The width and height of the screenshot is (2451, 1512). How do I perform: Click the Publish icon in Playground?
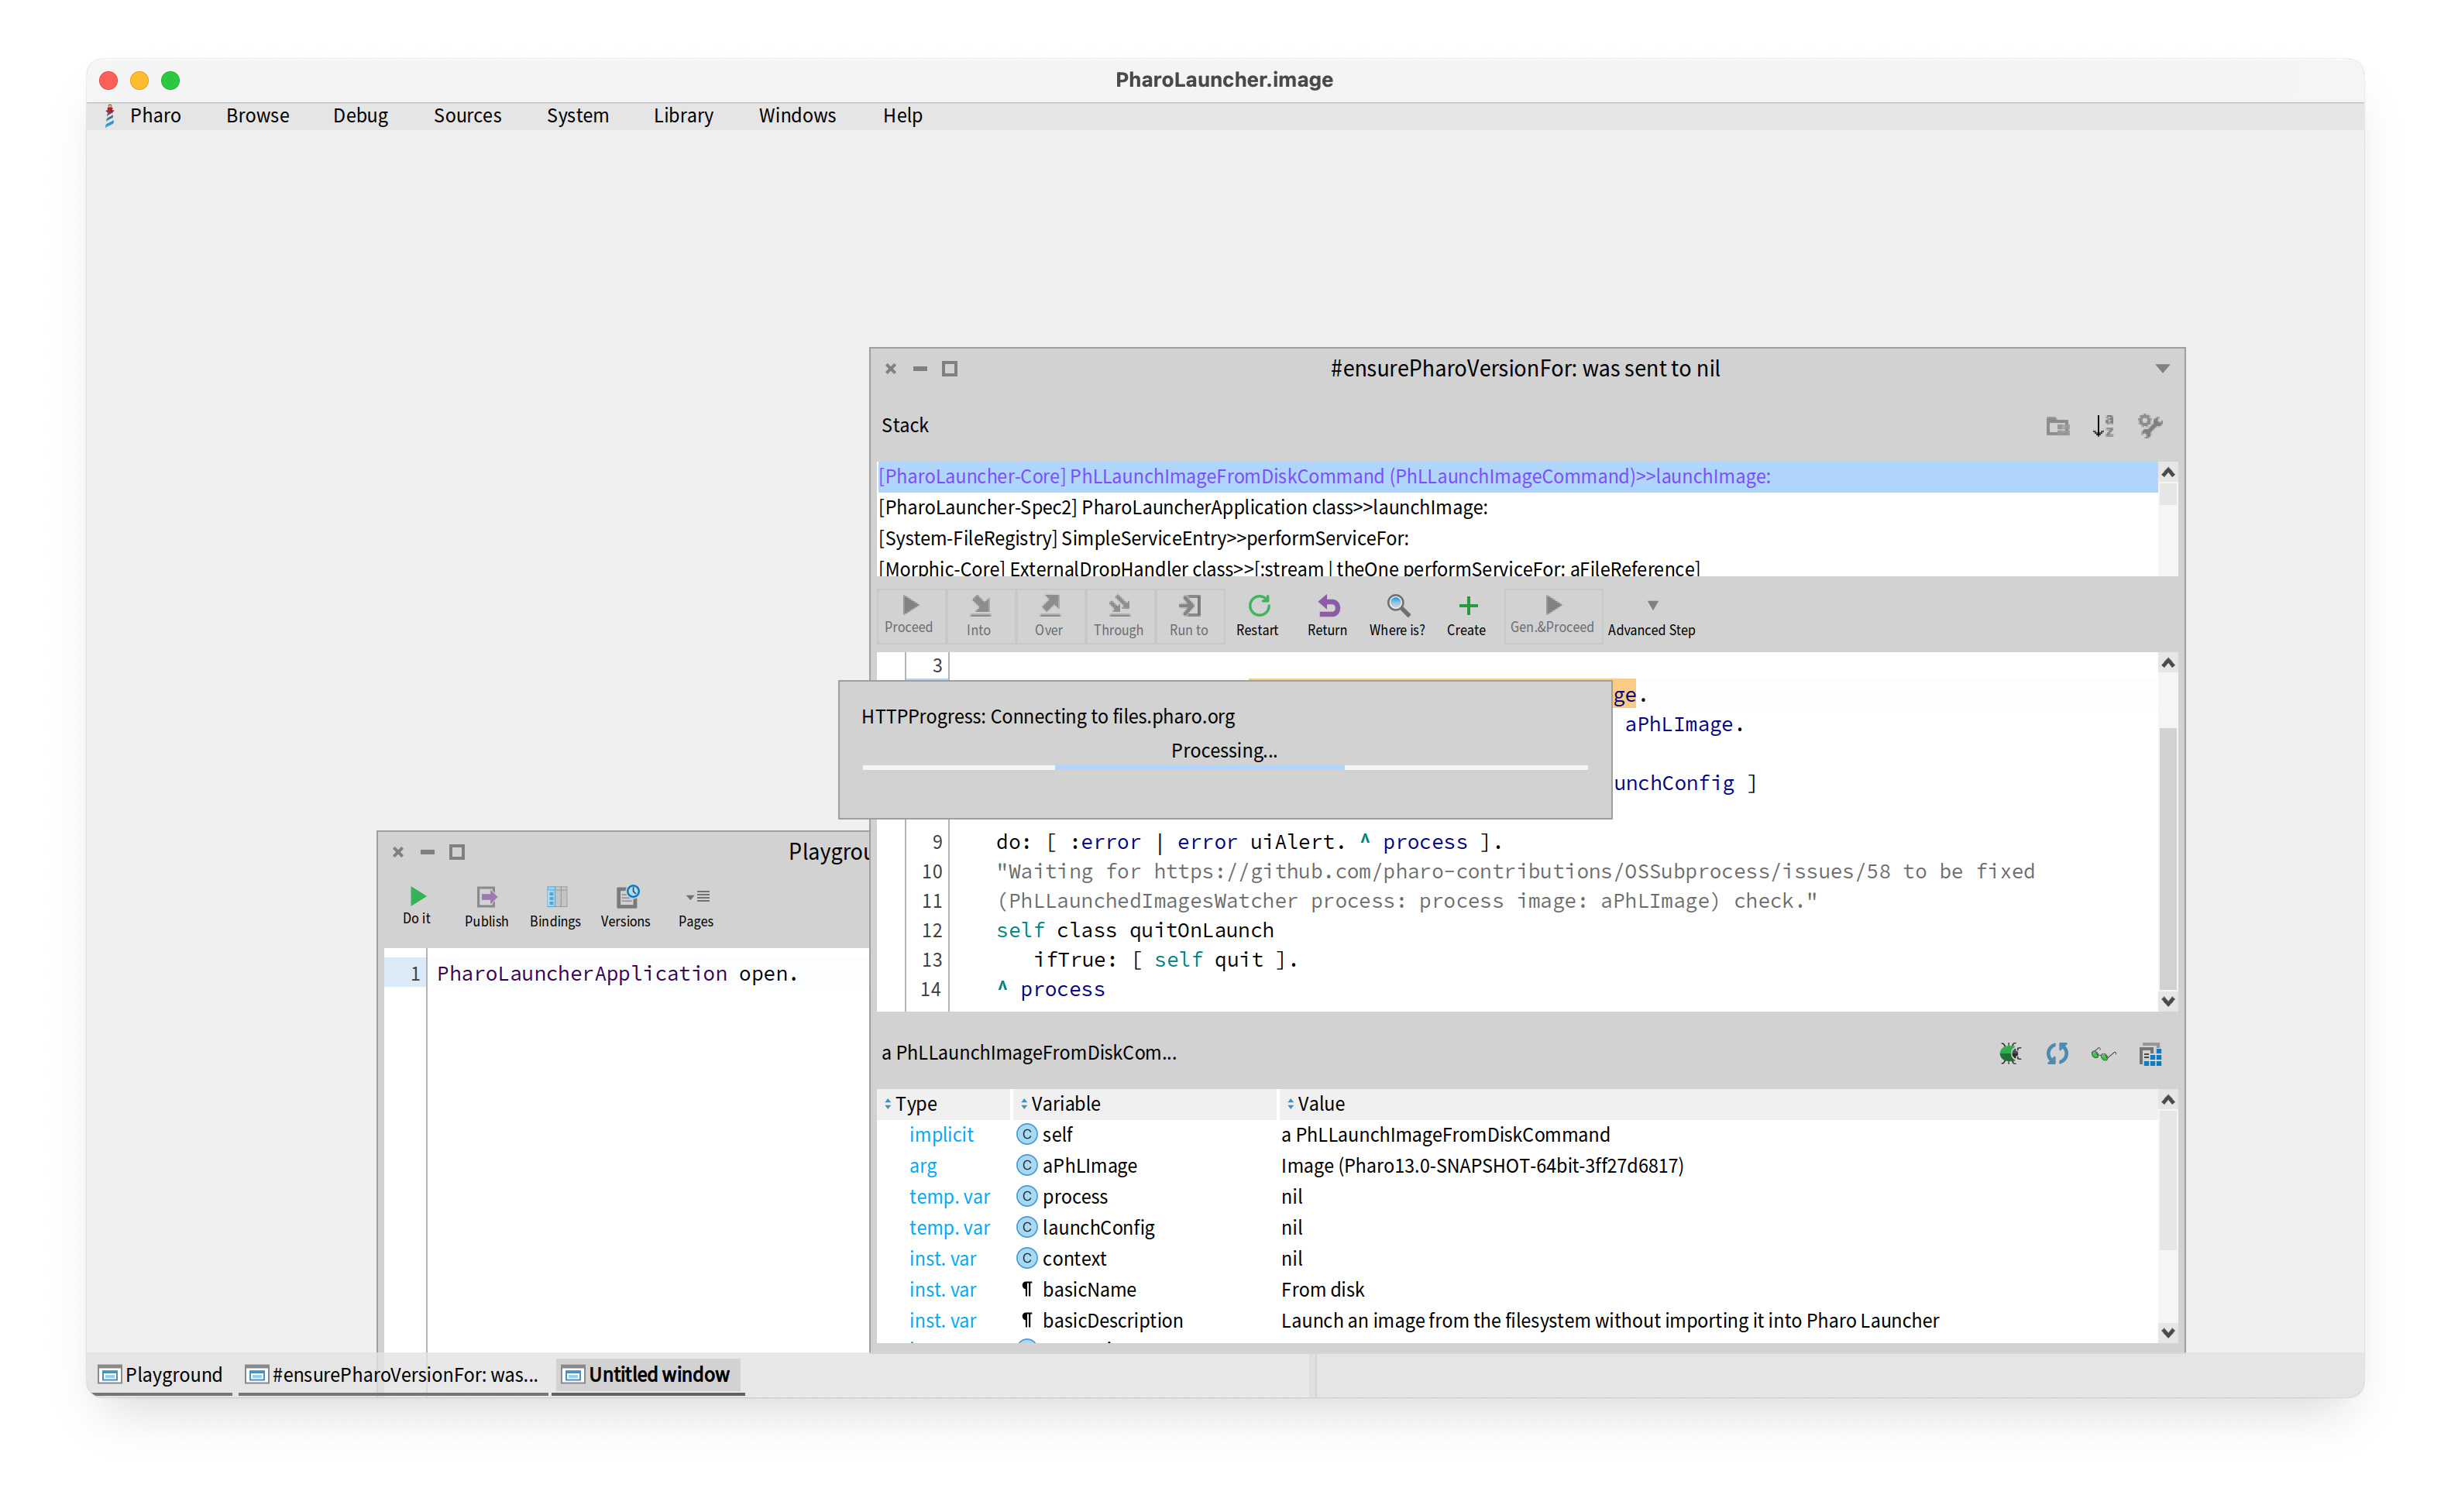click(x=486, y=897)
